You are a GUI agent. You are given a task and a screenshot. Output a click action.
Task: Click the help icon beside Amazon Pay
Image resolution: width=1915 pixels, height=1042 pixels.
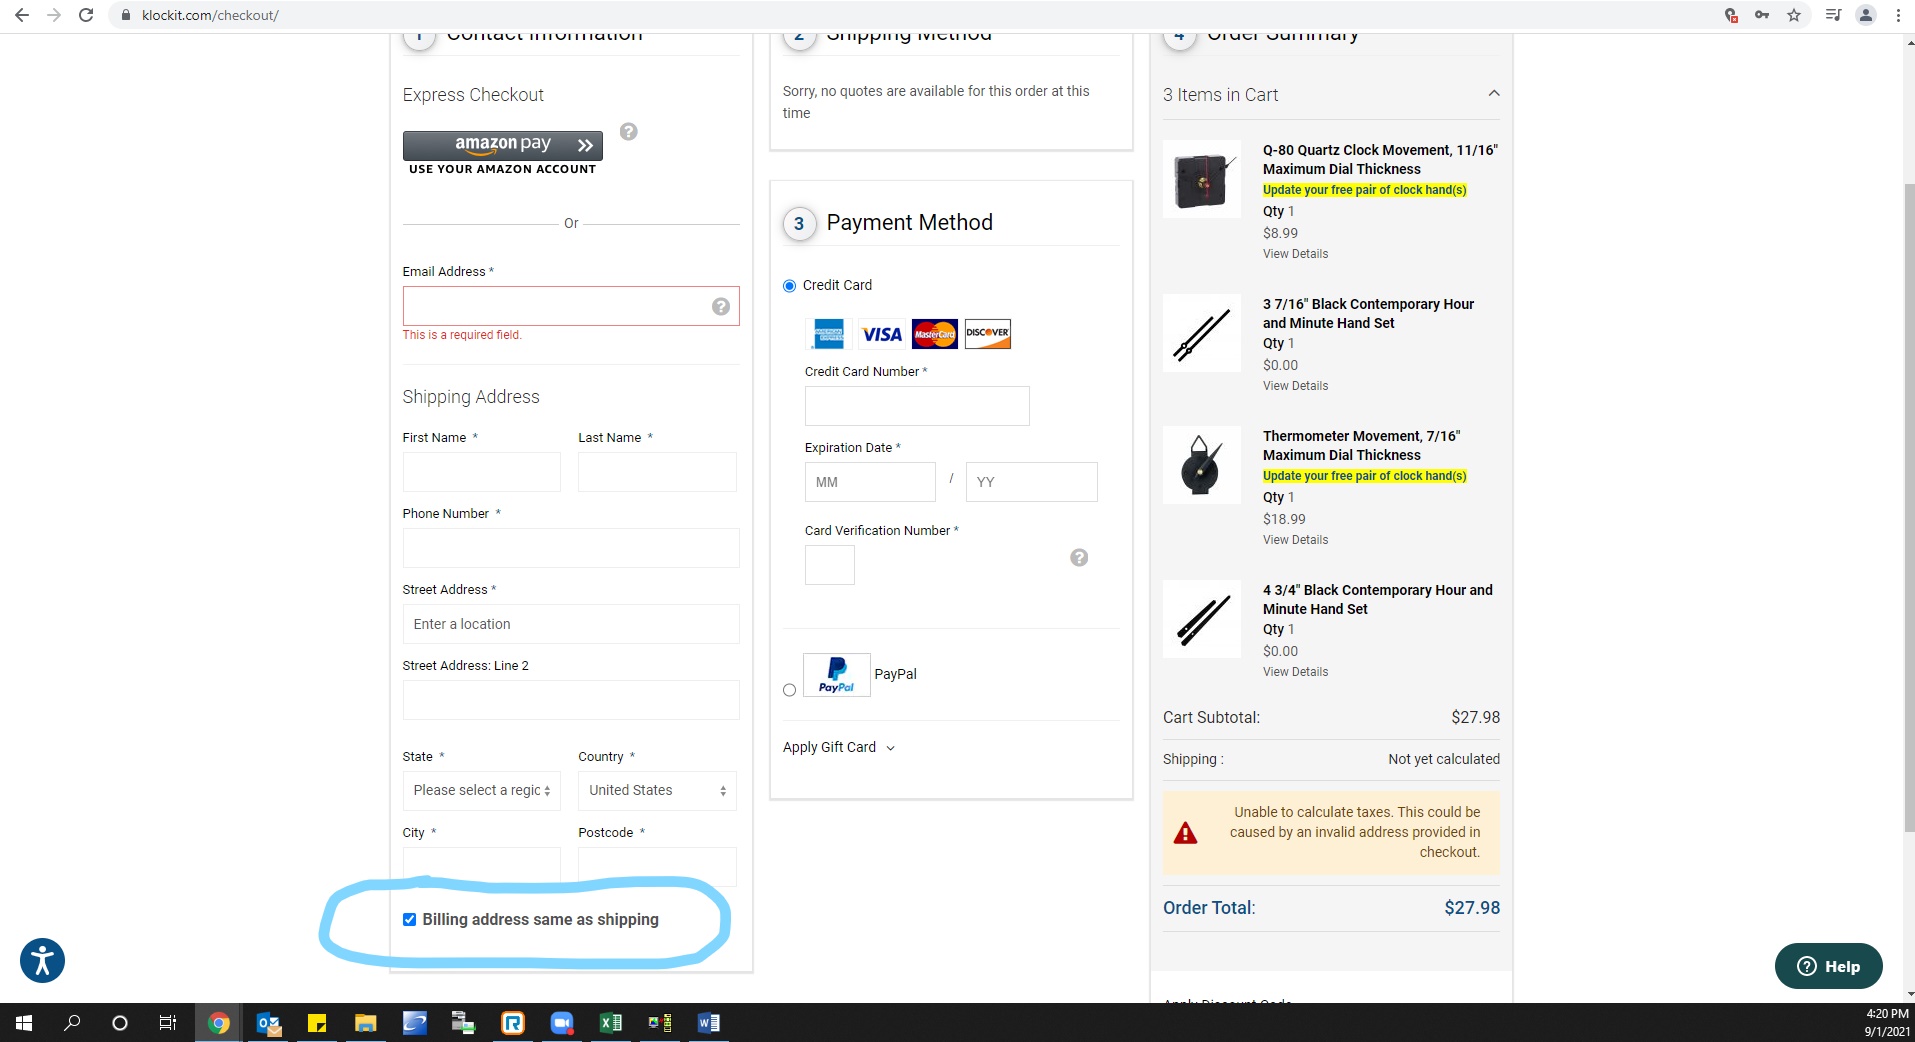(x=628, y=131)
